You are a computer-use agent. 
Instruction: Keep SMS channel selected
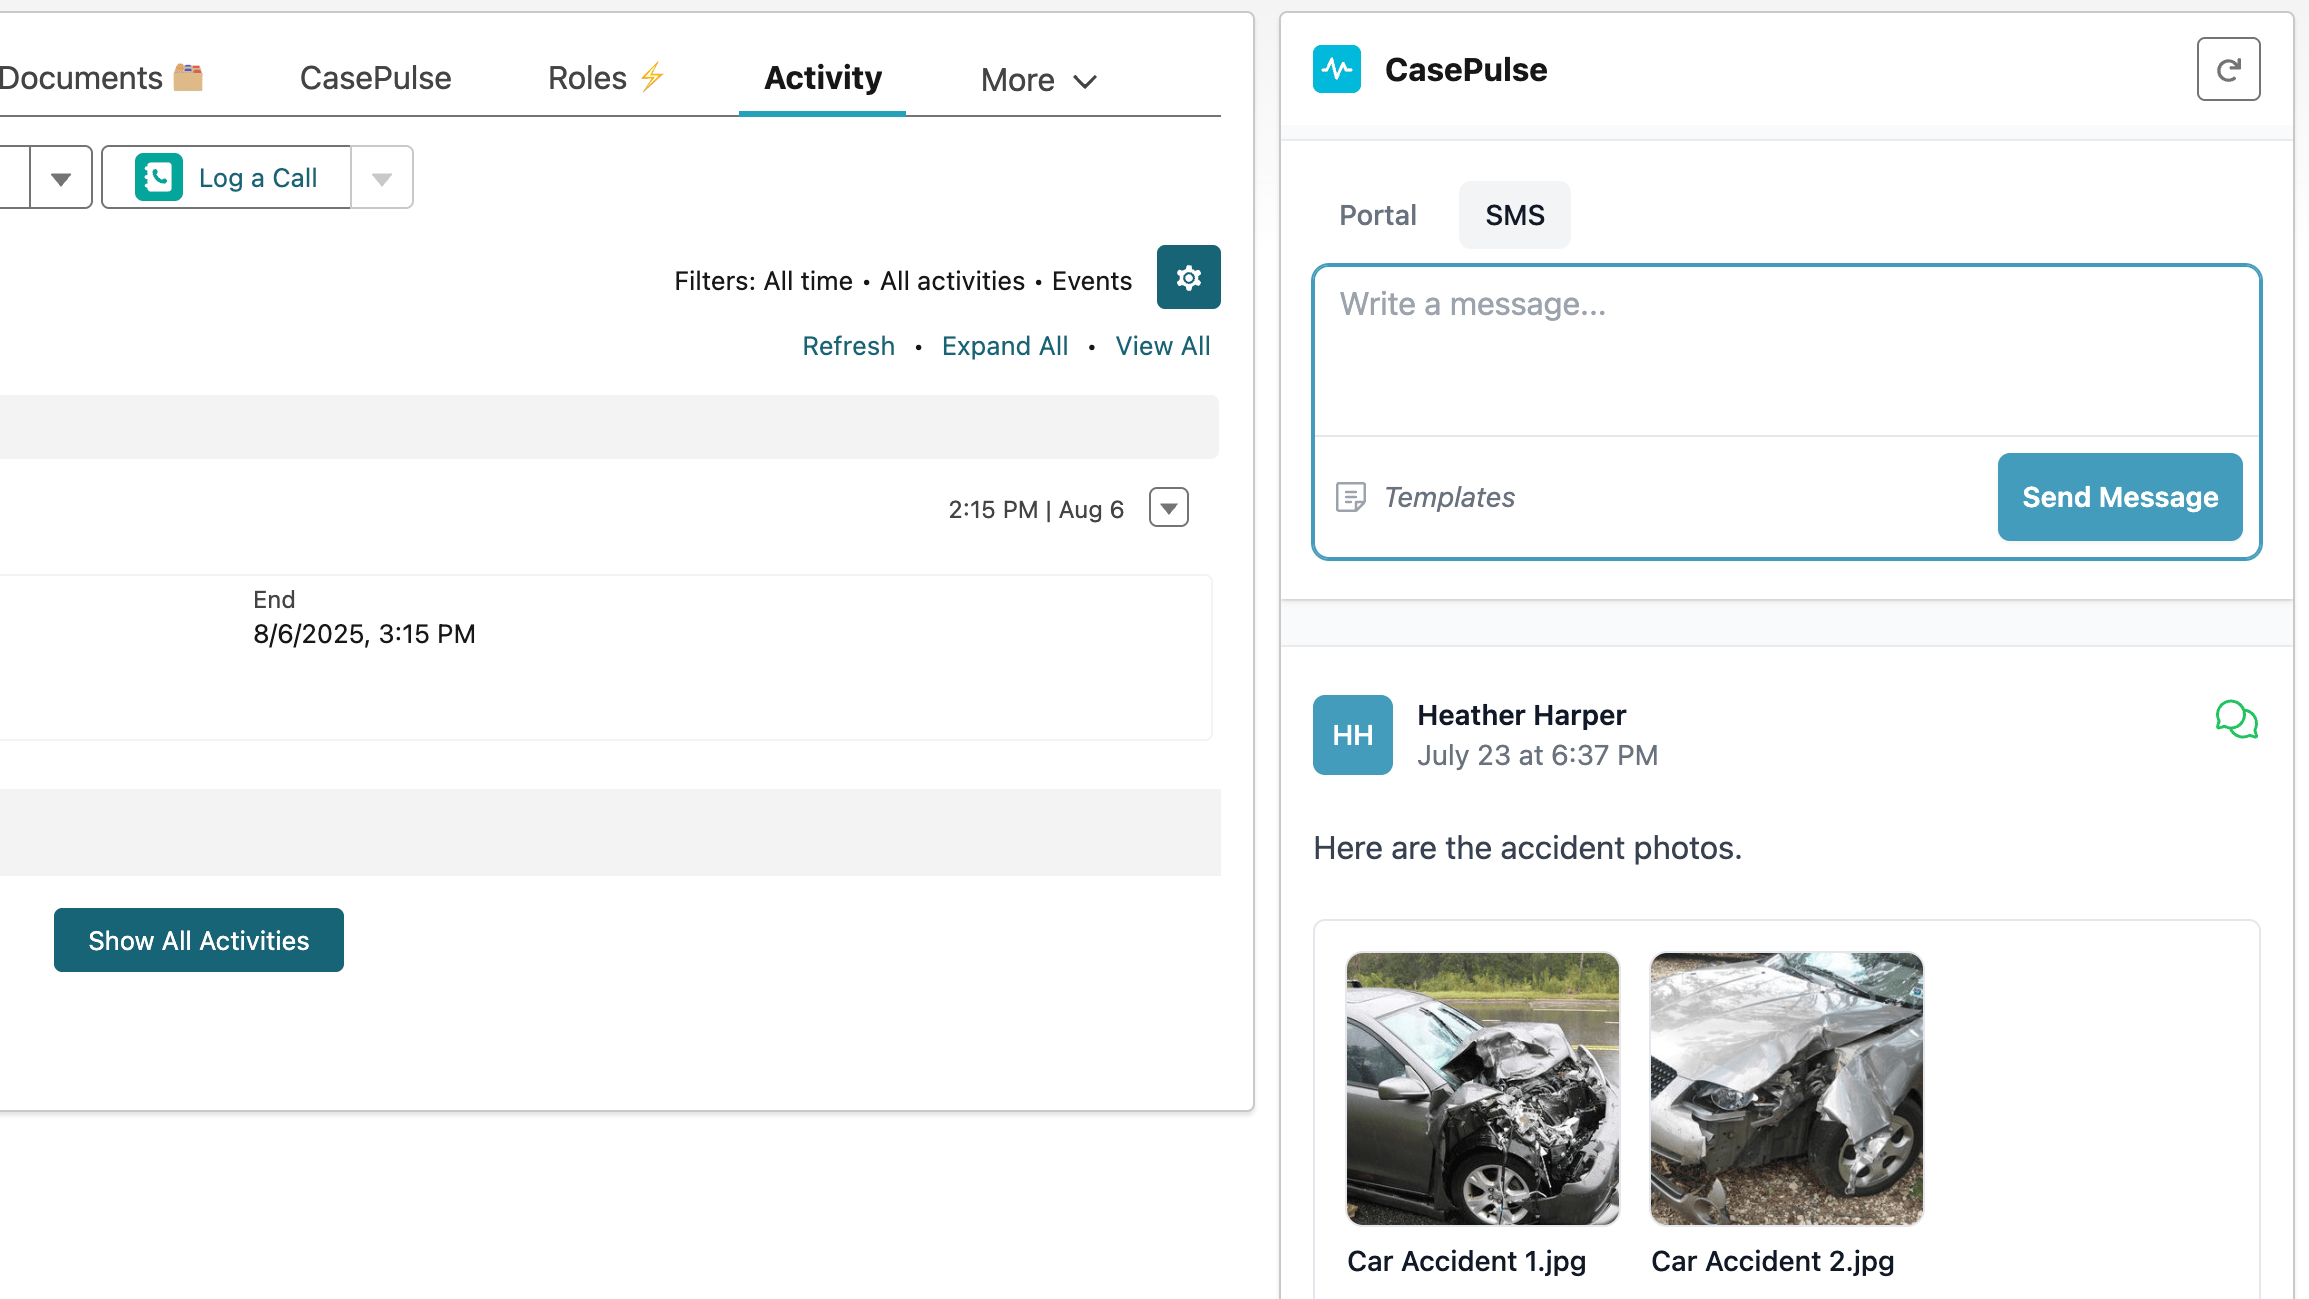pyautogui.click(x=1514, y=214)
